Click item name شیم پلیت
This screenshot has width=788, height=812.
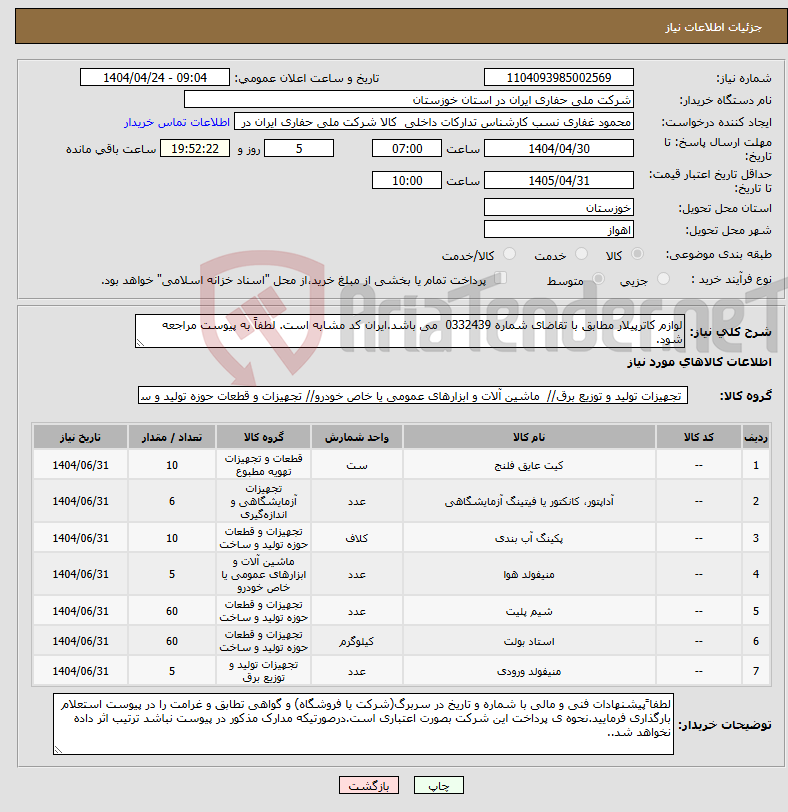[x=529, y=611]
